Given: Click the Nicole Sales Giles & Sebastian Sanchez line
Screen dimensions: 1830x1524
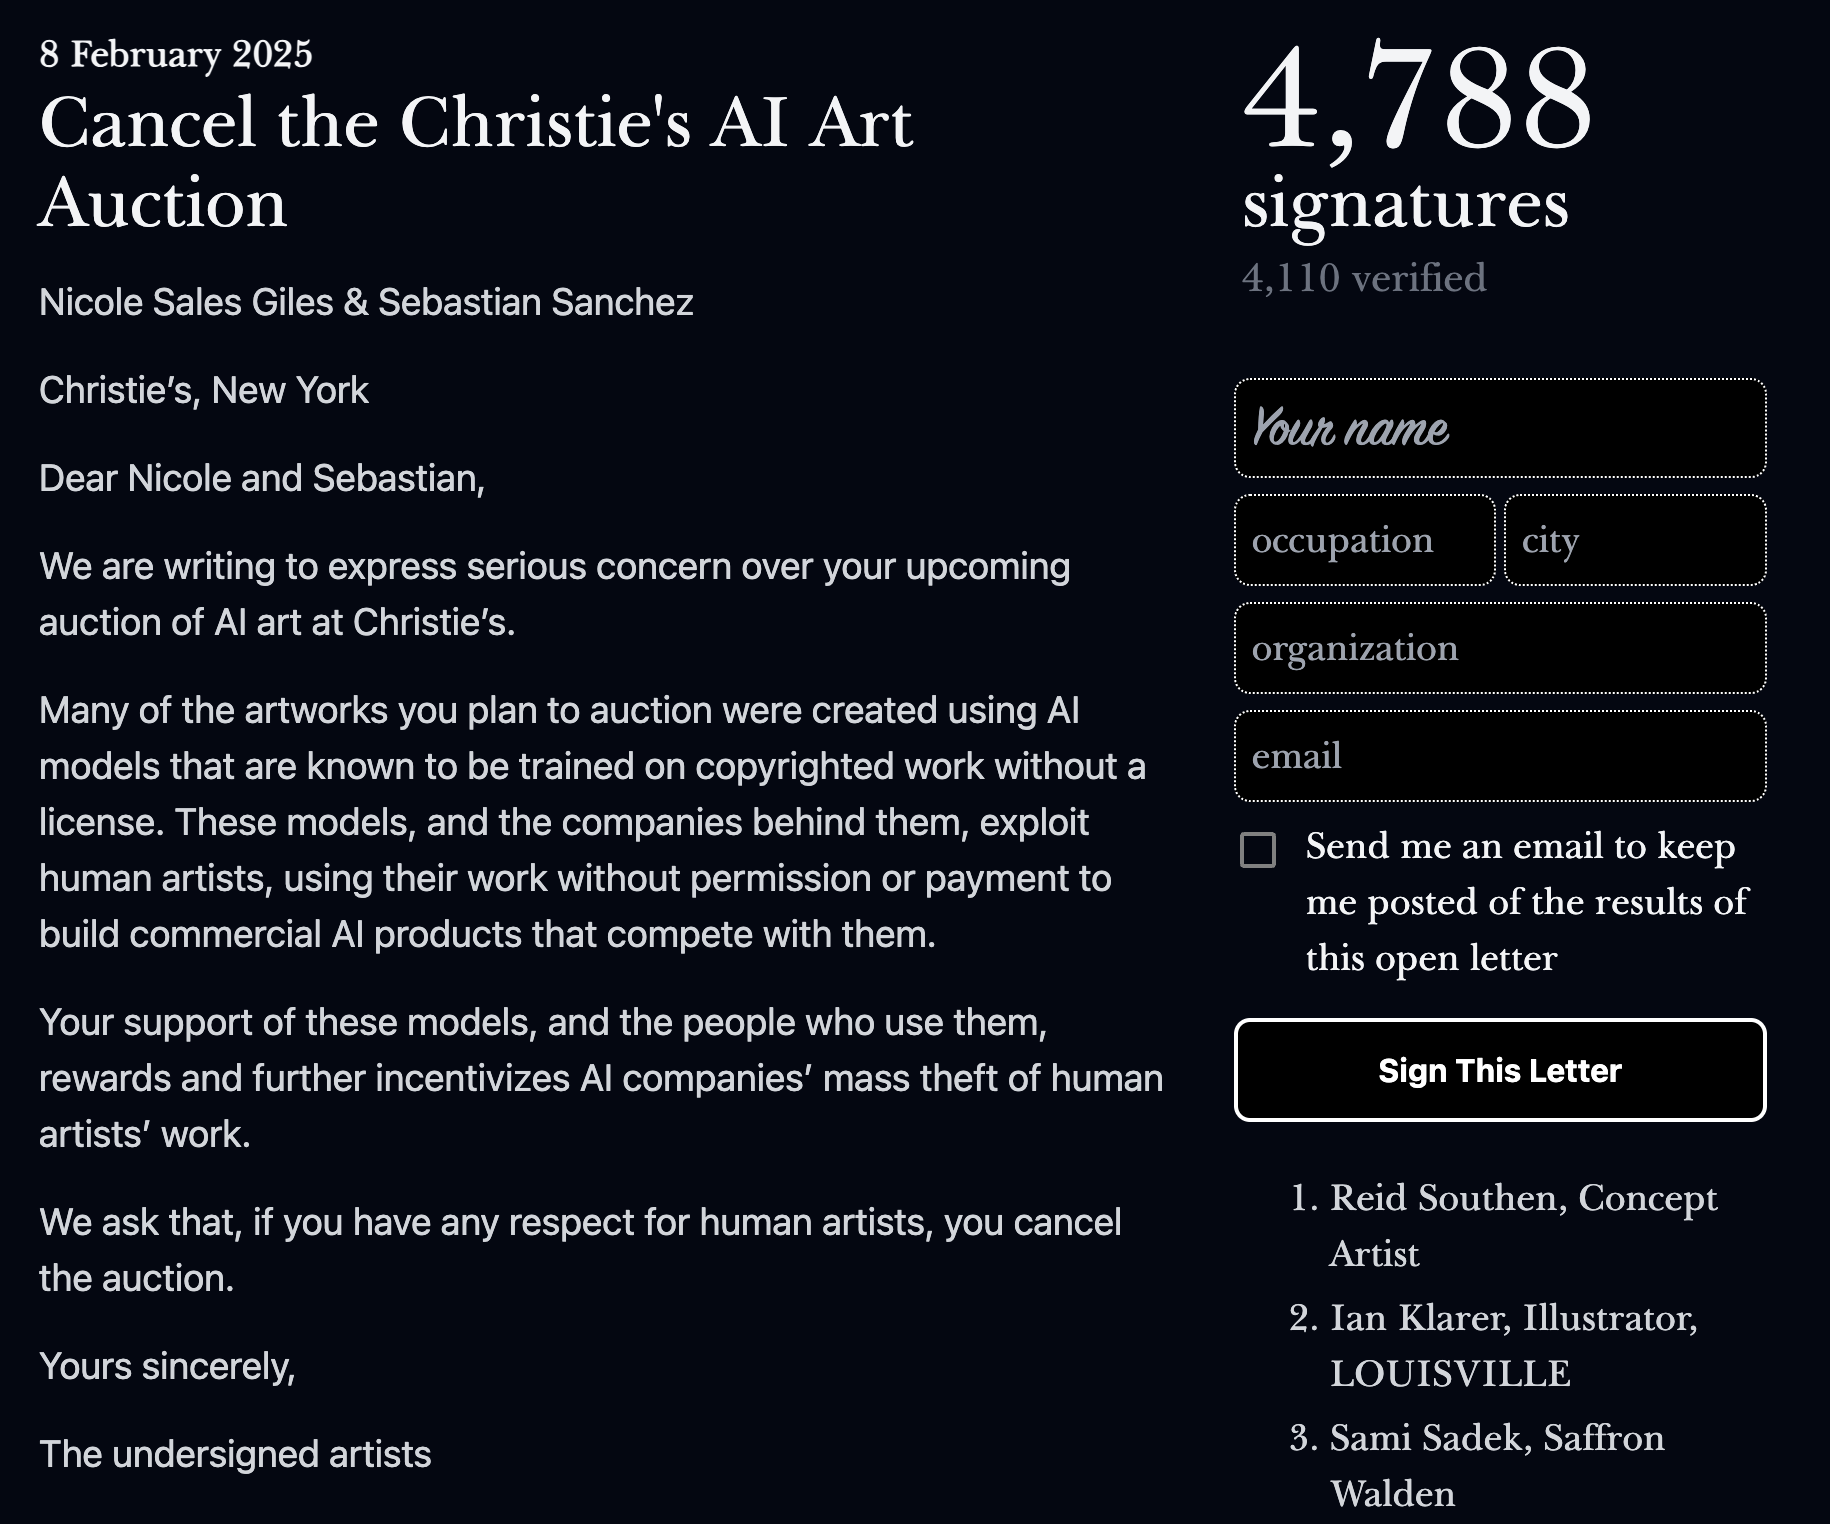Looking at the screenshot, I should click(366, 302).
